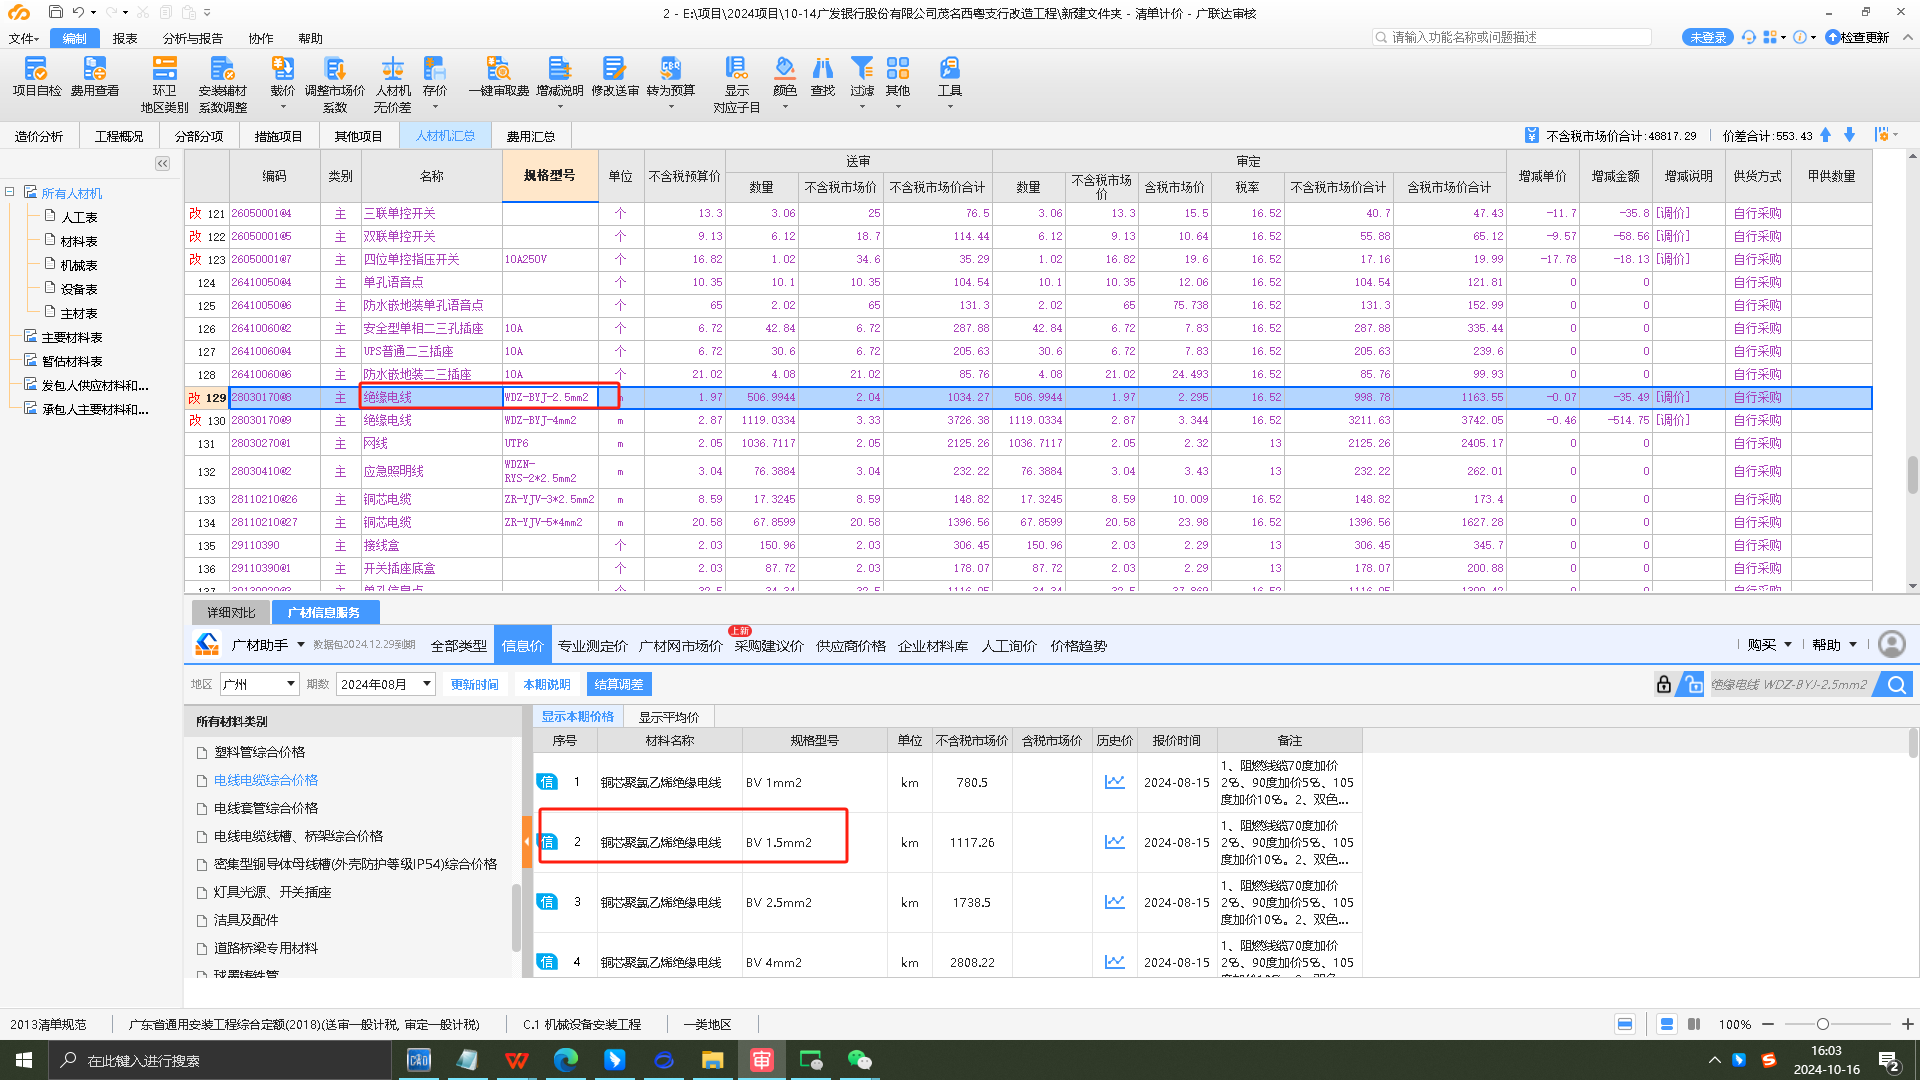View price trend chart for BV 2.5mm2
The width and height of the screenshot is (1920, 1080).
[1114, 902]
